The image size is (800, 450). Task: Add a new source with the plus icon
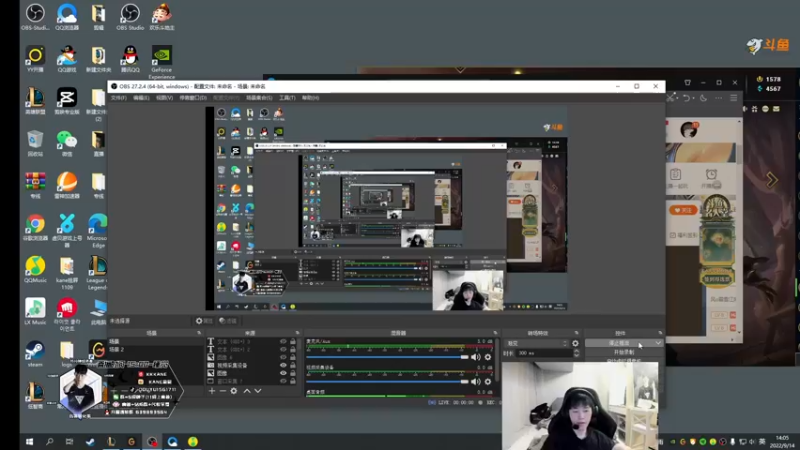(x=212, y=391)
